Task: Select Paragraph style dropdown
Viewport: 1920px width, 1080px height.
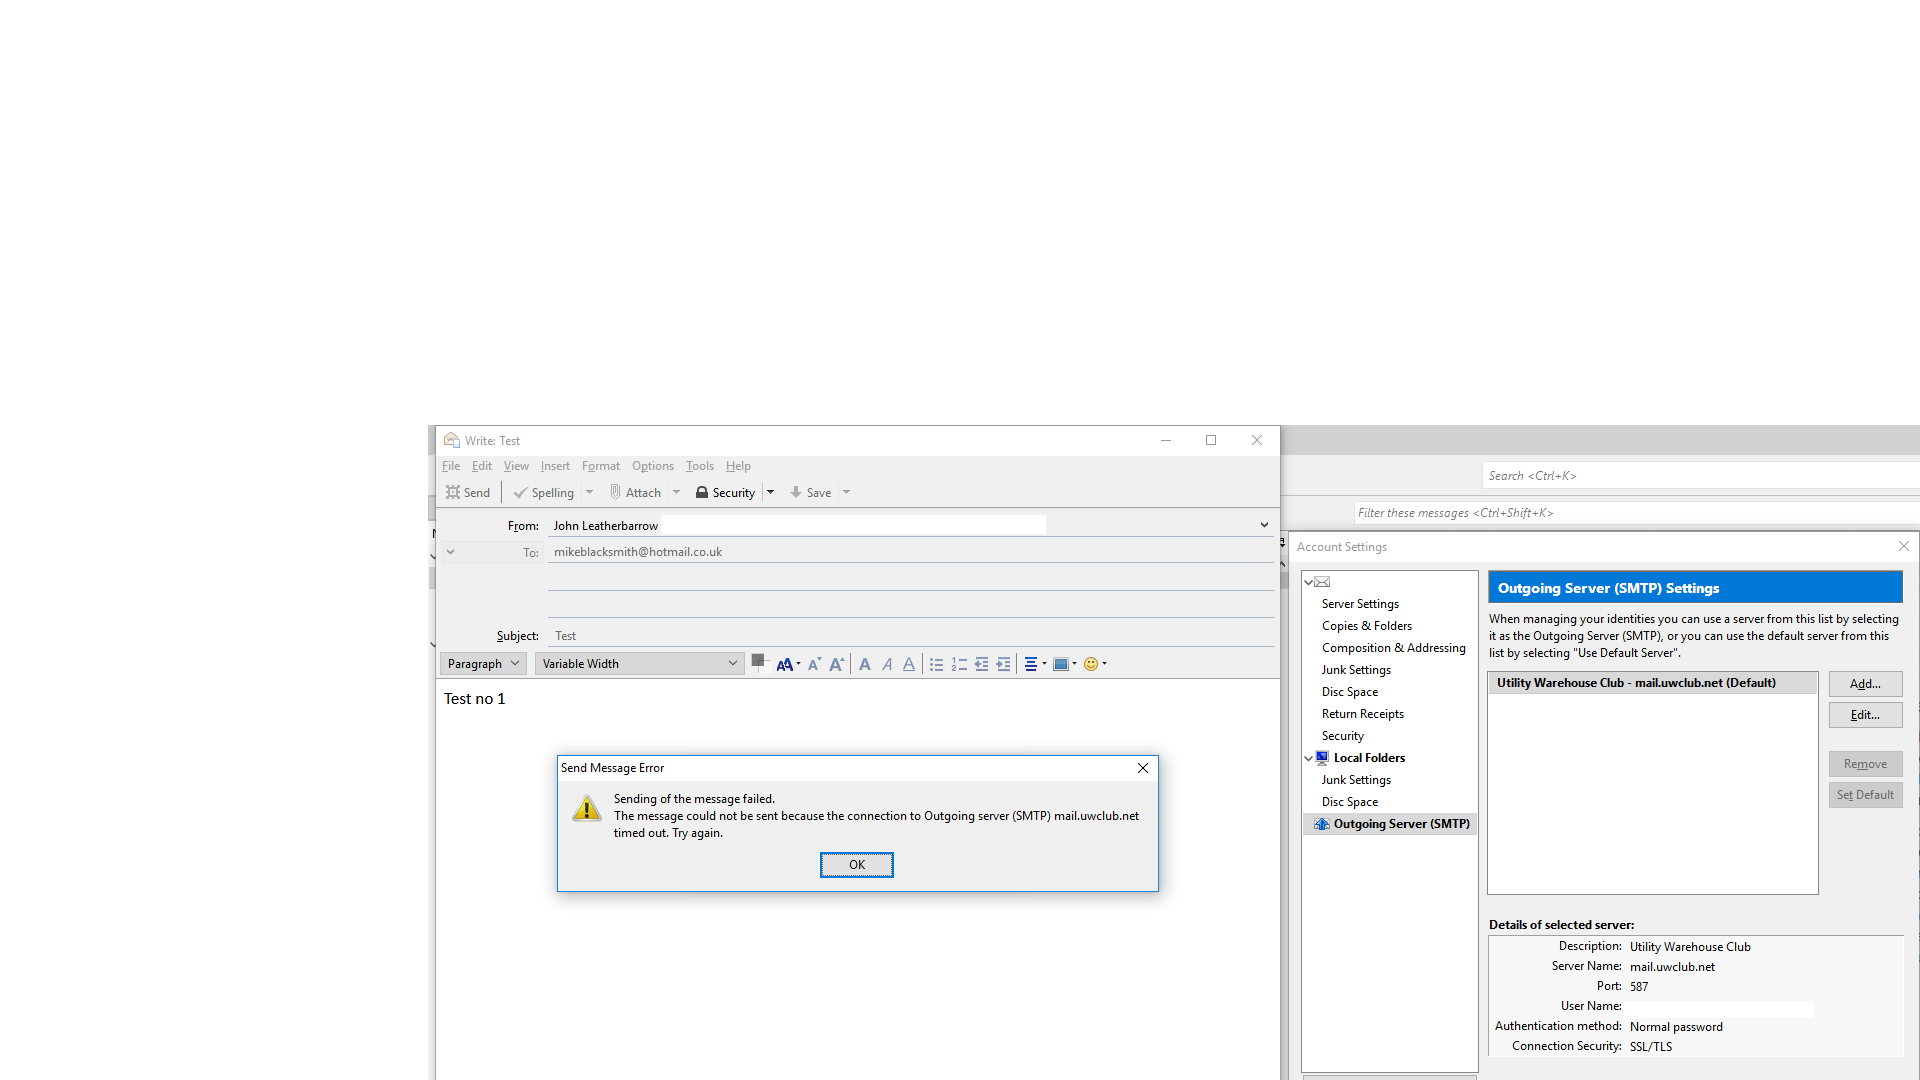Action: (x=481, y=663)
